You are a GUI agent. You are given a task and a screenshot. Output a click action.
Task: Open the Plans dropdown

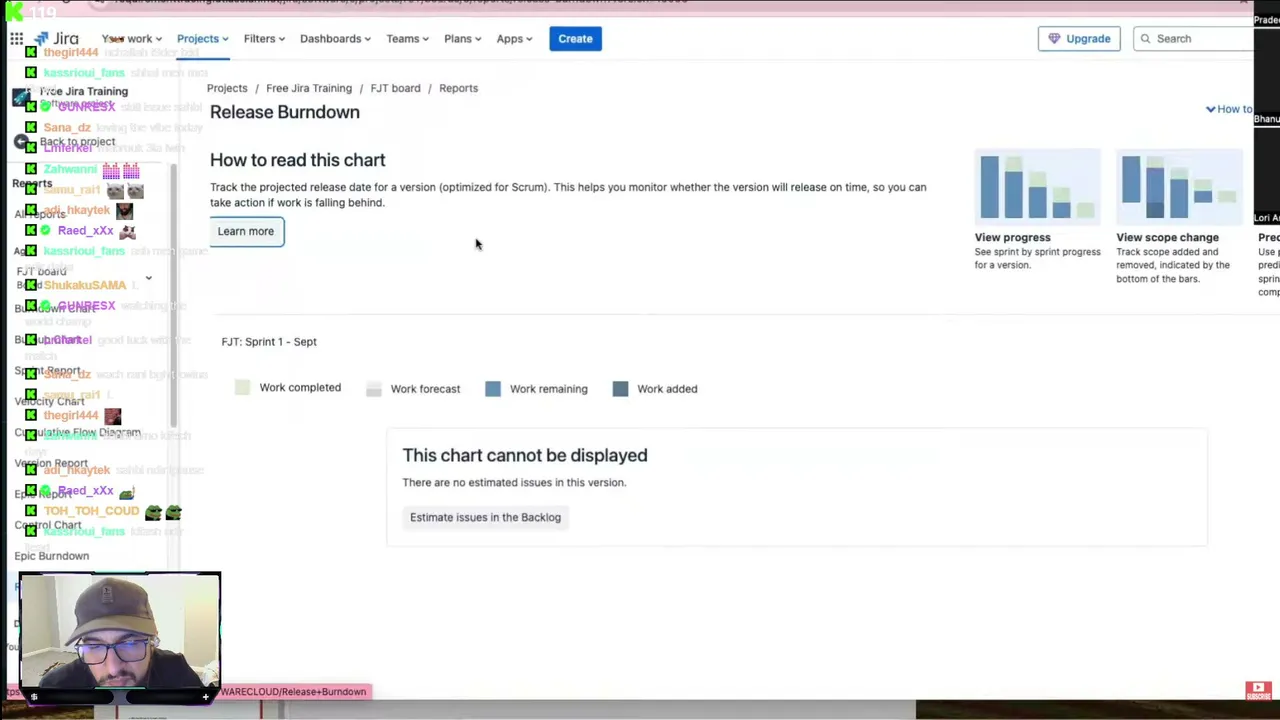pos(463,39)
